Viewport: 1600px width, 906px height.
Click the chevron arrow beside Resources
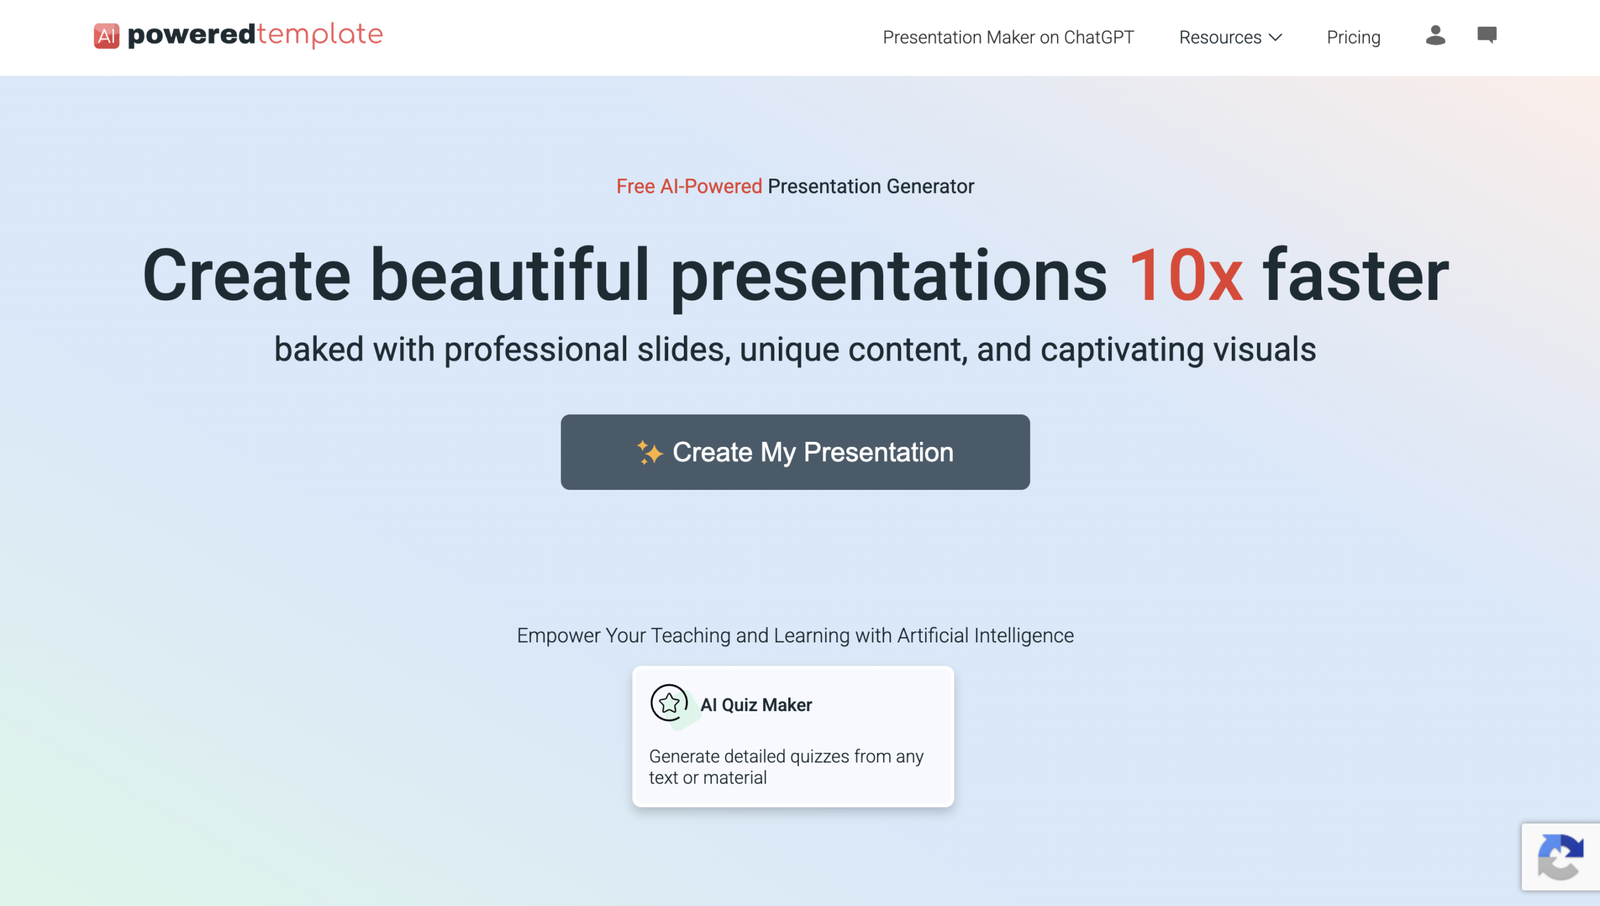tap(1275, 37)
